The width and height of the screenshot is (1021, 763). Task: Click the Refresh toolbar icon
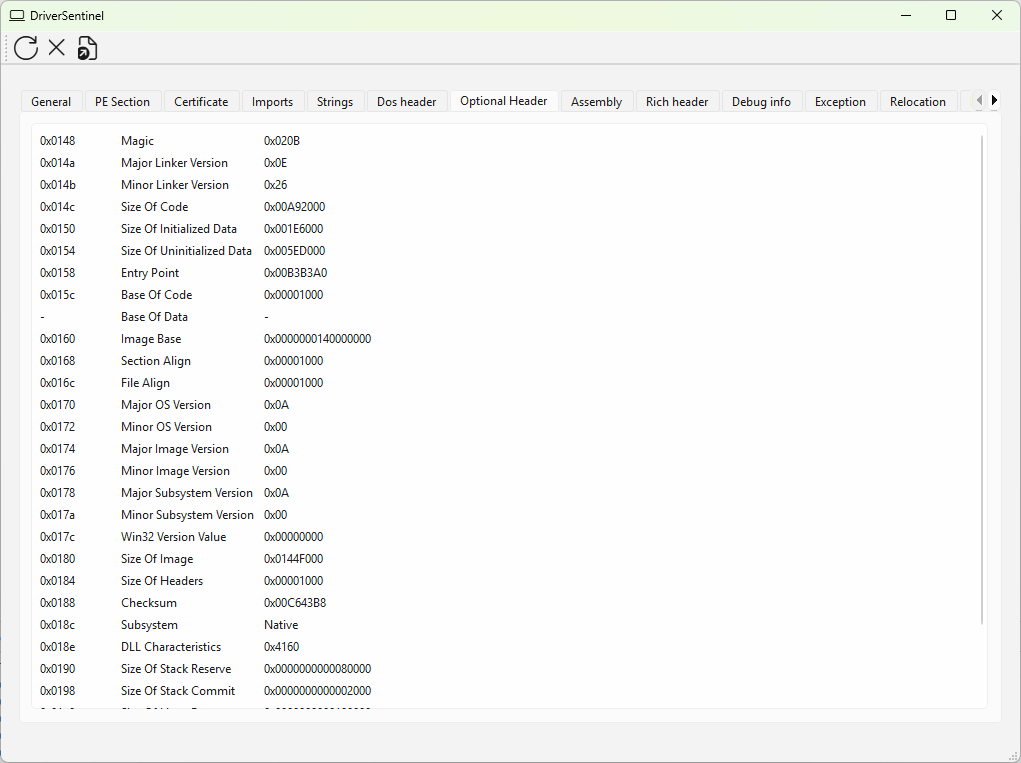click(x=26, y=47)
